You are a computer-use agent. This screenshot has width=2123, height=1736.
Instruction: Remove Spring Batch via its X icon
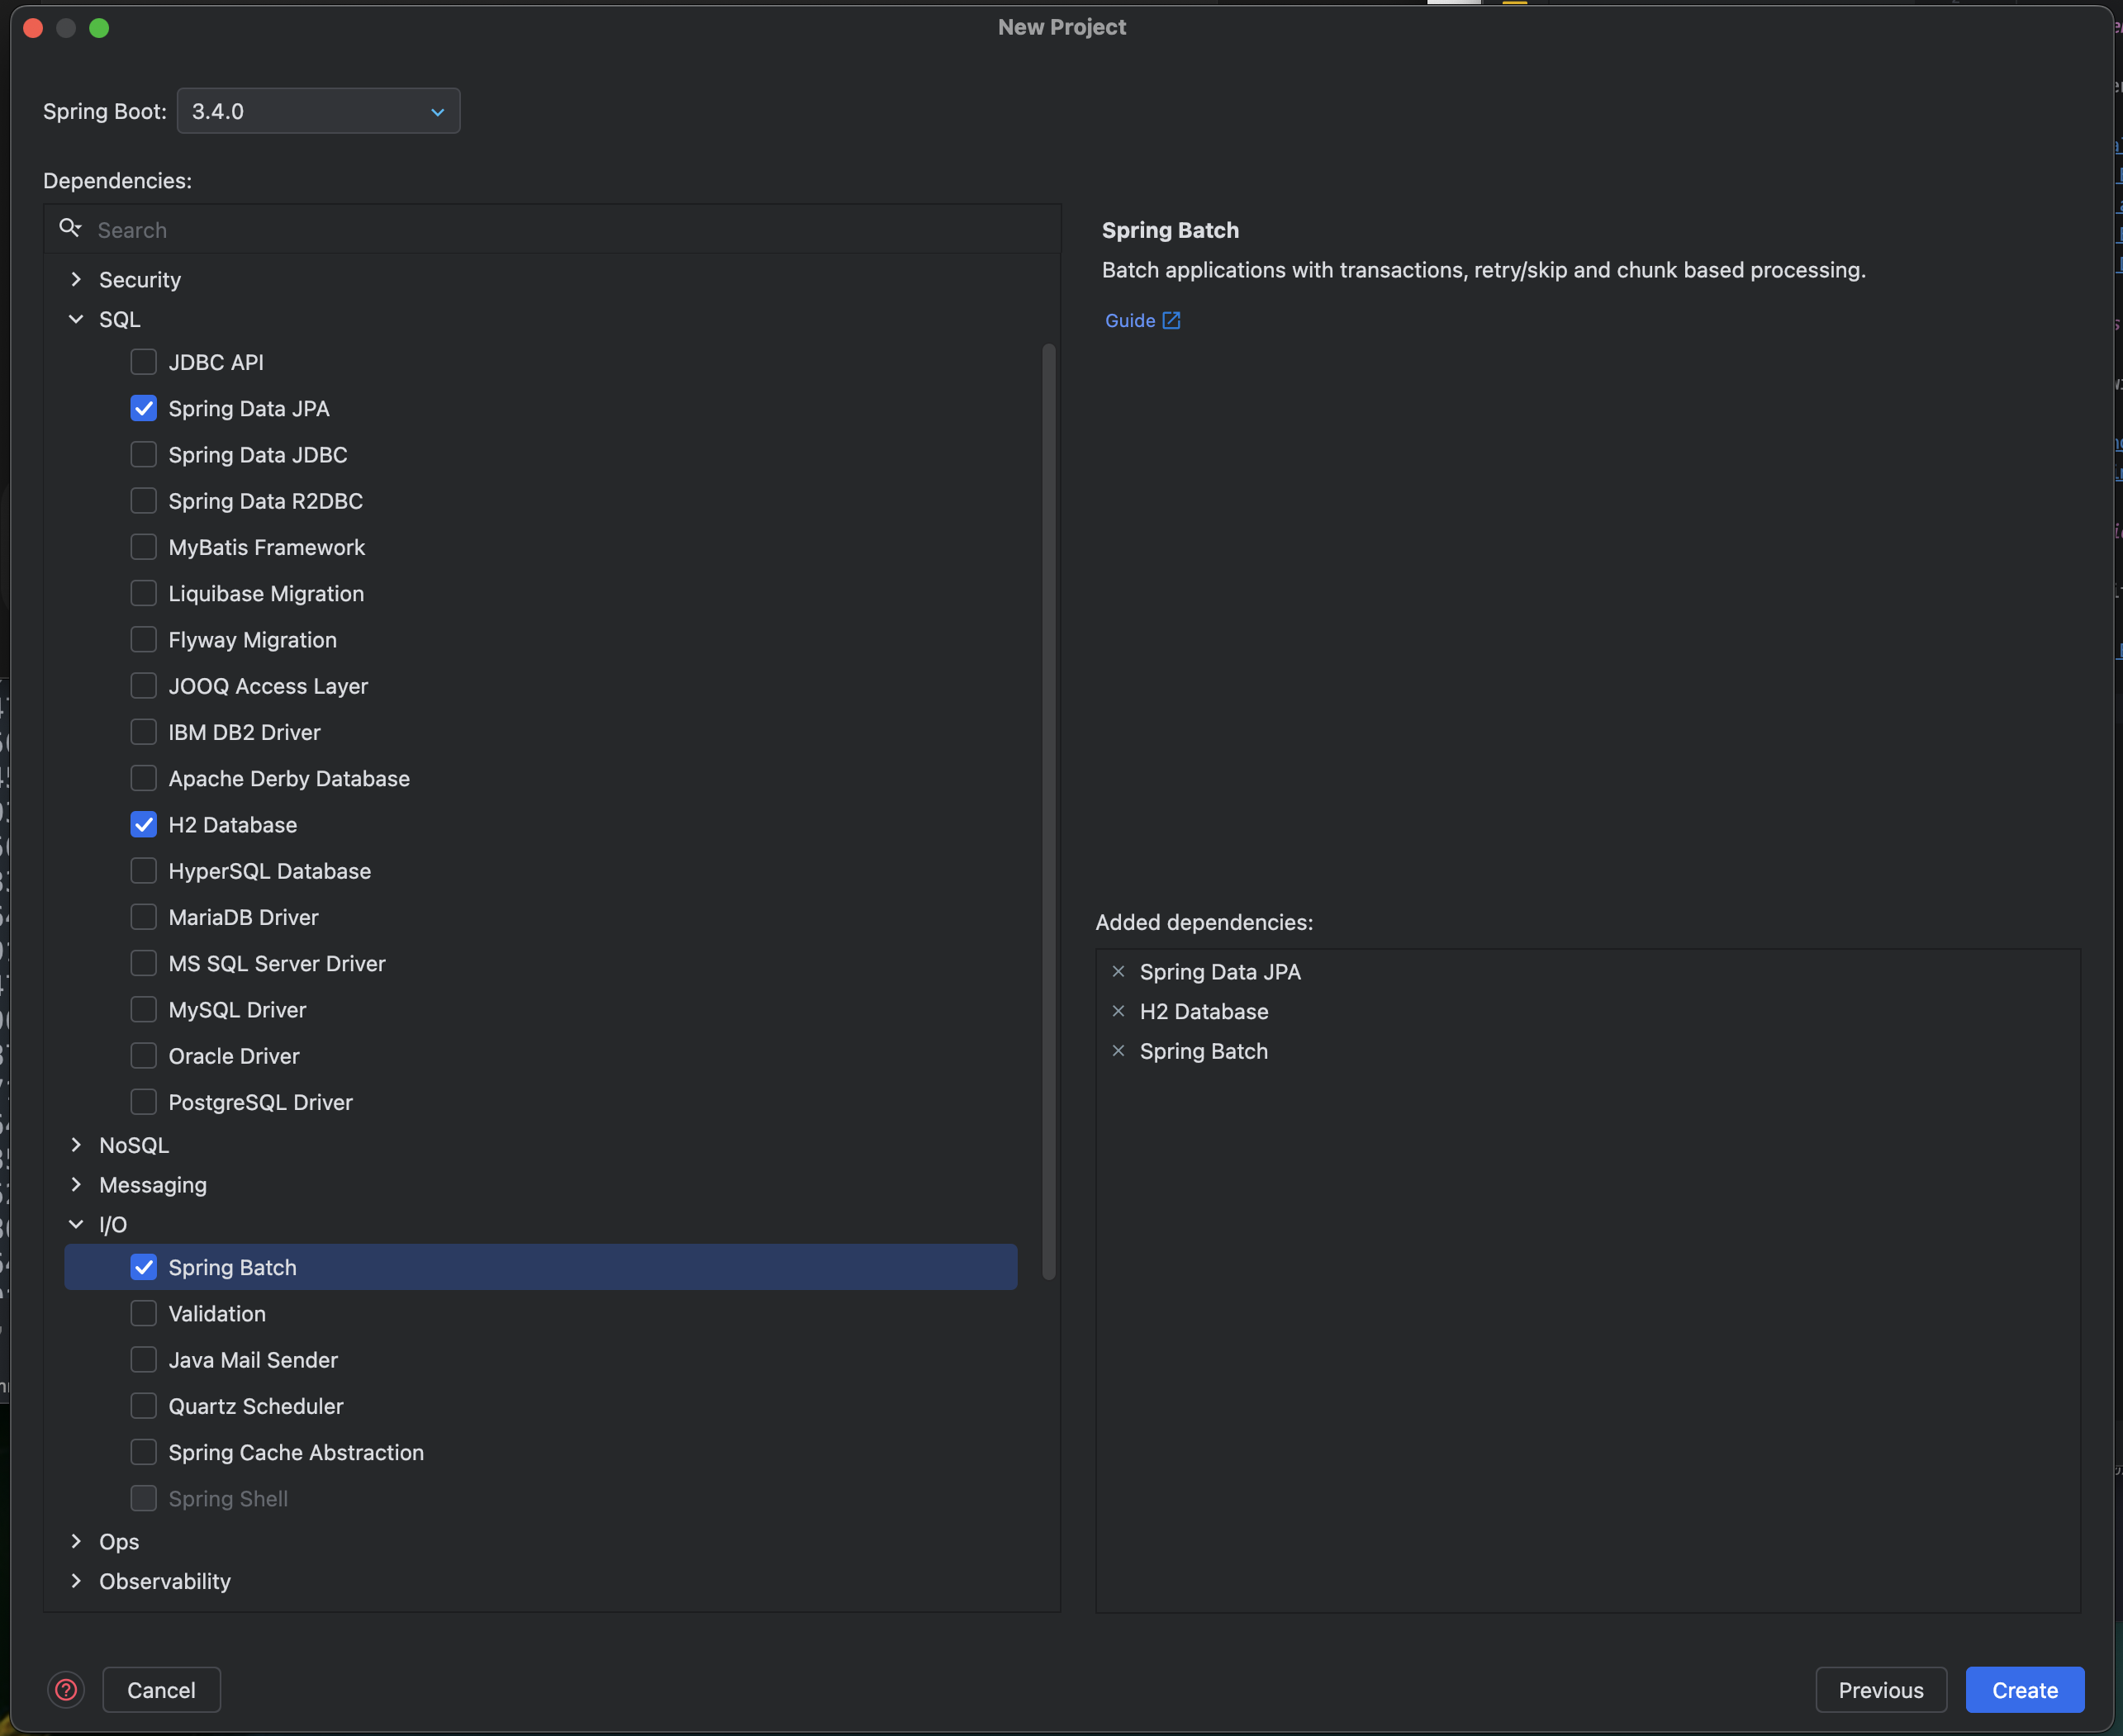click(x=1118, y=1051)
